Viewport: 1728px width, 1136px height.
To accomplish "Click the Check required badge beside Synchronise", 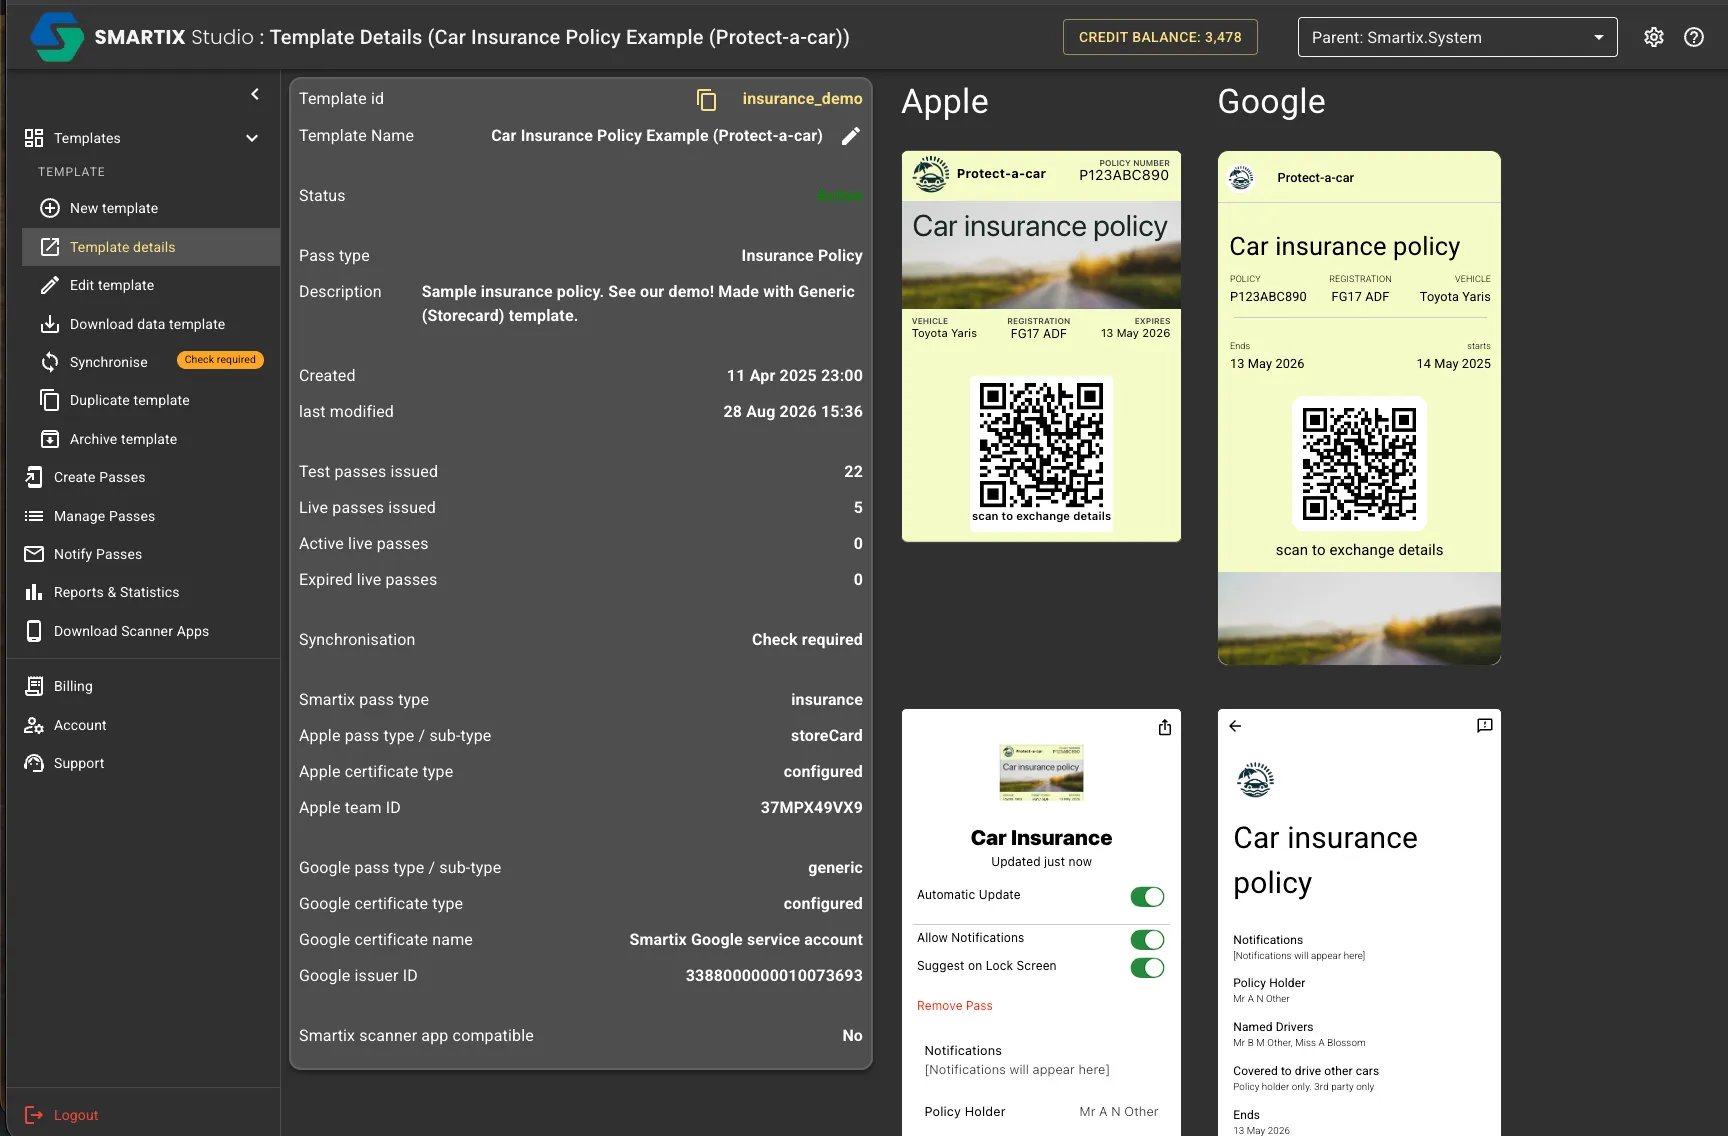I will [x=220, y=360].
